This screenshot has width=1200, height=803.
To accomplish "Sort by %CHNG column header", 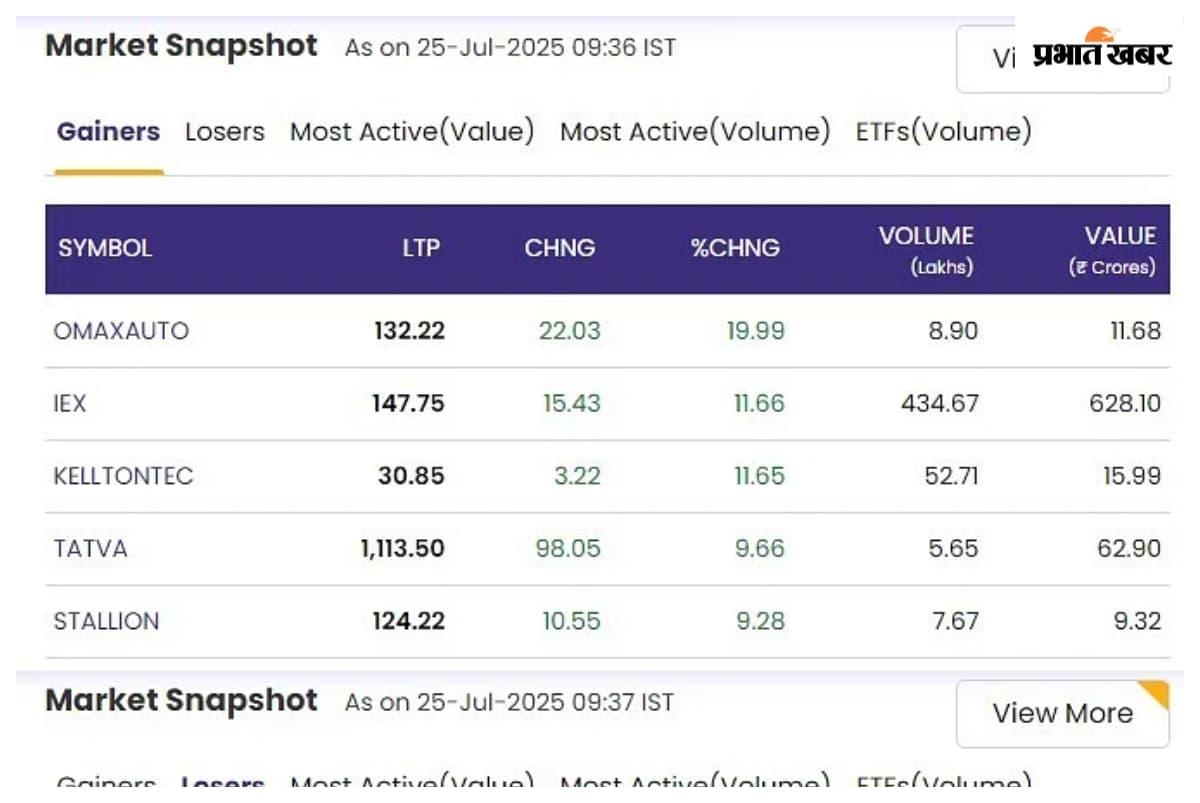I will (735, 249).
